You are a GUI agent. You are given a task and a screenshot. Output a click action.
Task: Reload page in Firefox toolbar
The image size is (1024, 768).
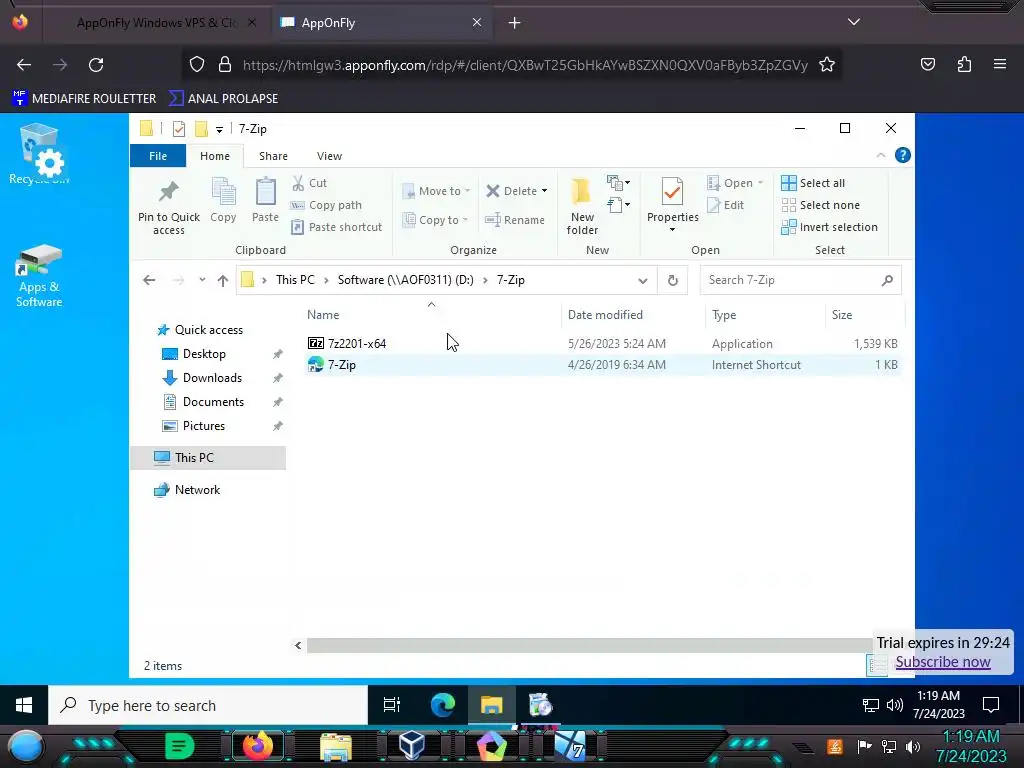coord(96,65)
